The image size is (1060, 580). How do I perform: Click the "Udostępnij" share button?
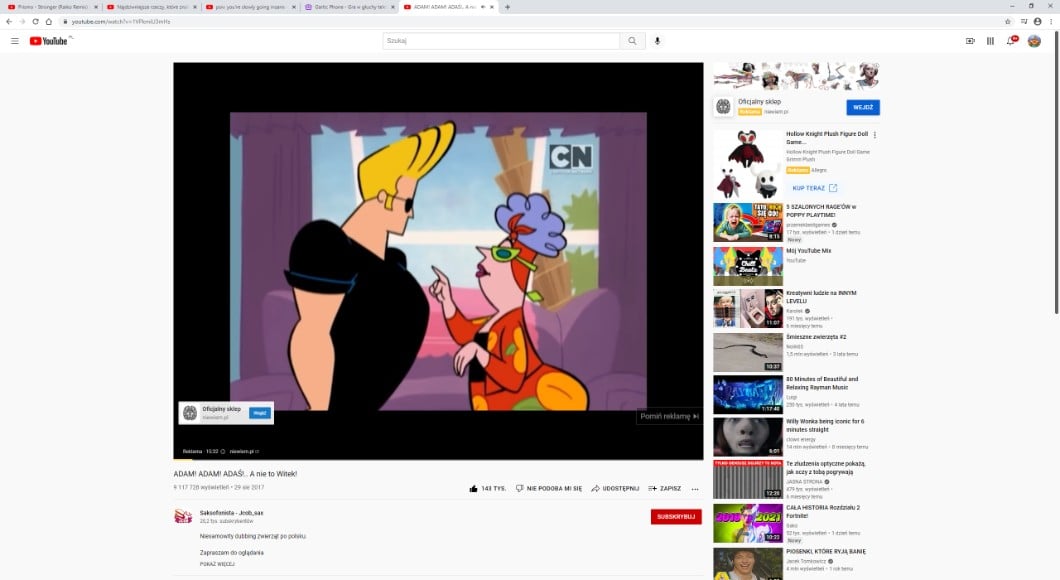615,489
